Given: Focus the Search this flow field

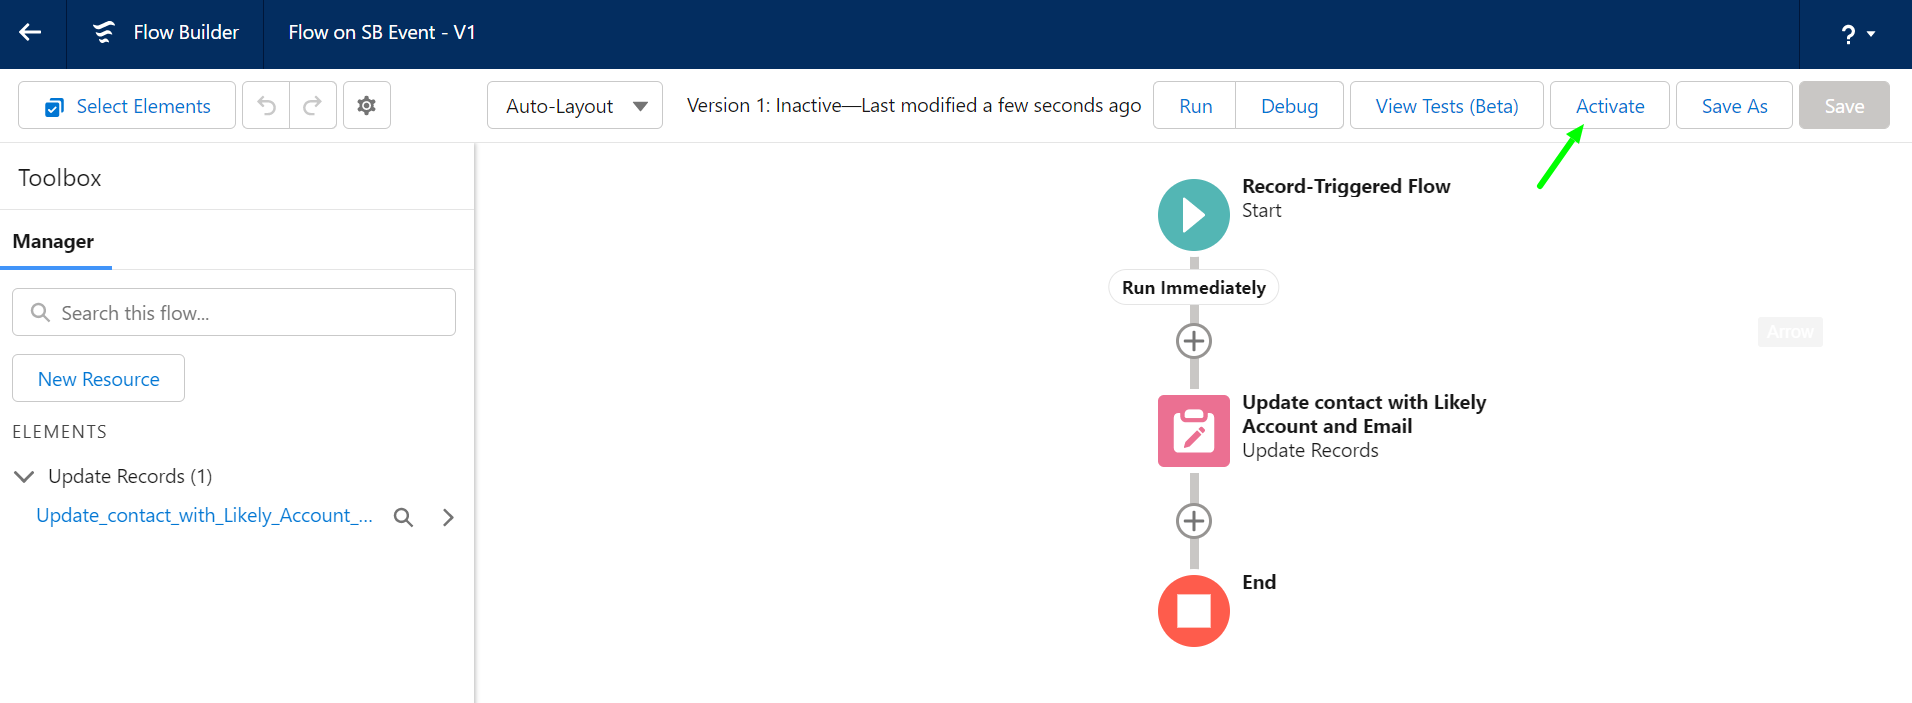Looking at the screenshot, I should point(234,312).
